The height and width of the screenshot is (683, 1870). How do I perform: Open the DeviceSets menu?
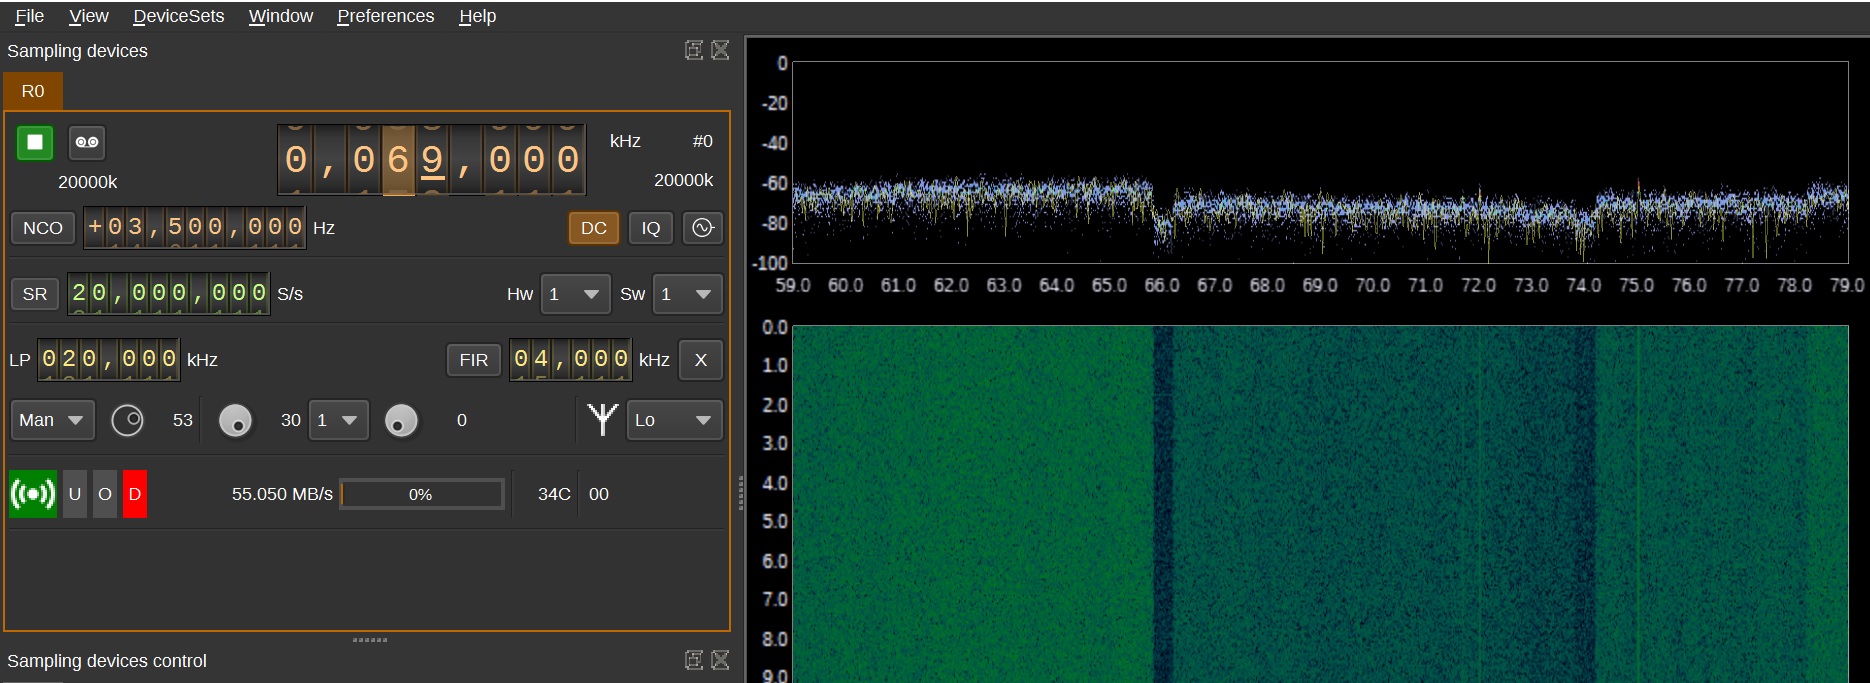tap(179, 16)
